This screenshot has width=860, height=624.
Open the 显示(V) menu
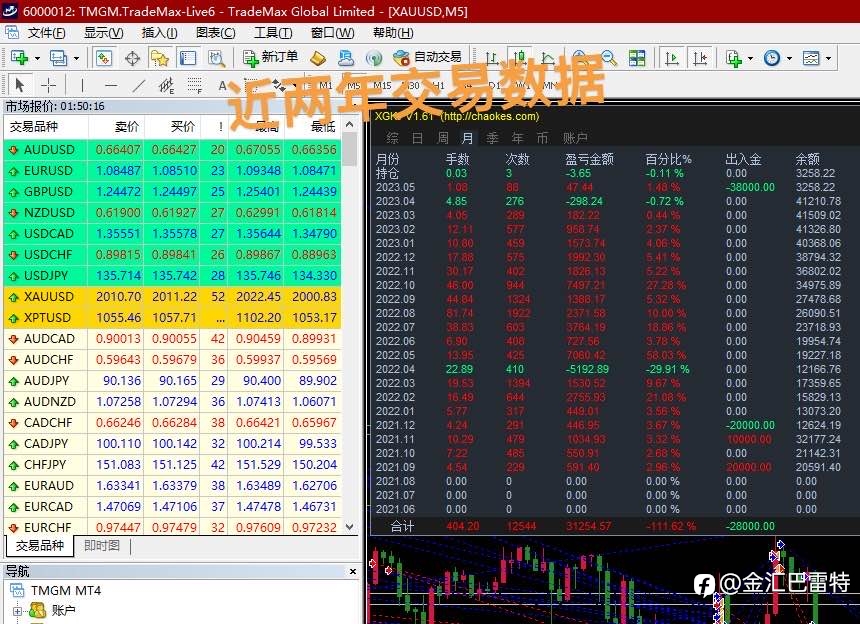103,33
